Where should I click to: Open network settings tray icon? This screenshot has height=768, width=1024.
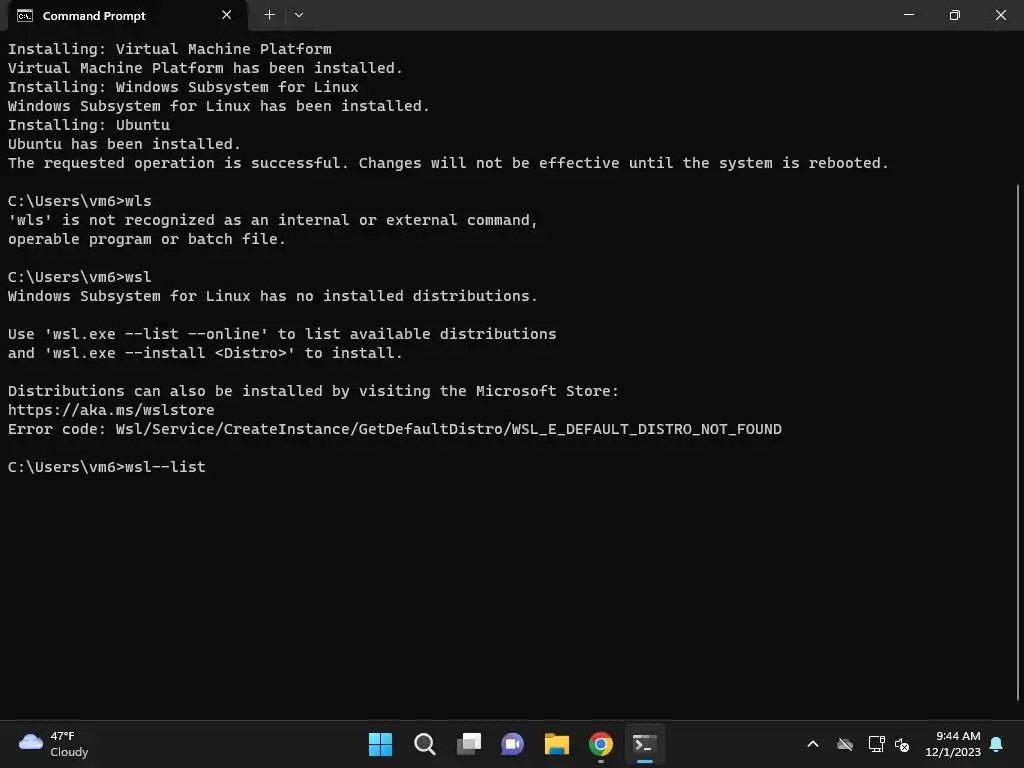[876, 744]
